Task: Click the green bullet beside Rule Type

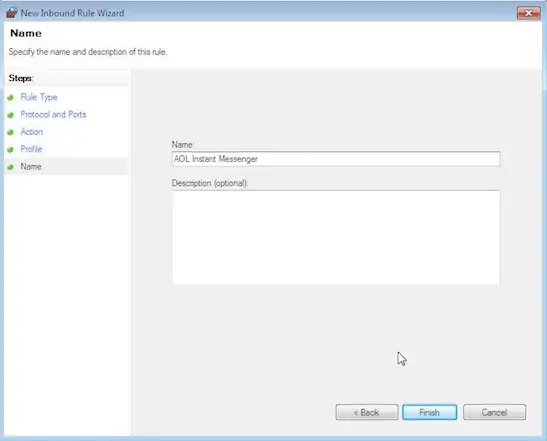Action: pyautogui.click(x=10, y=98)
